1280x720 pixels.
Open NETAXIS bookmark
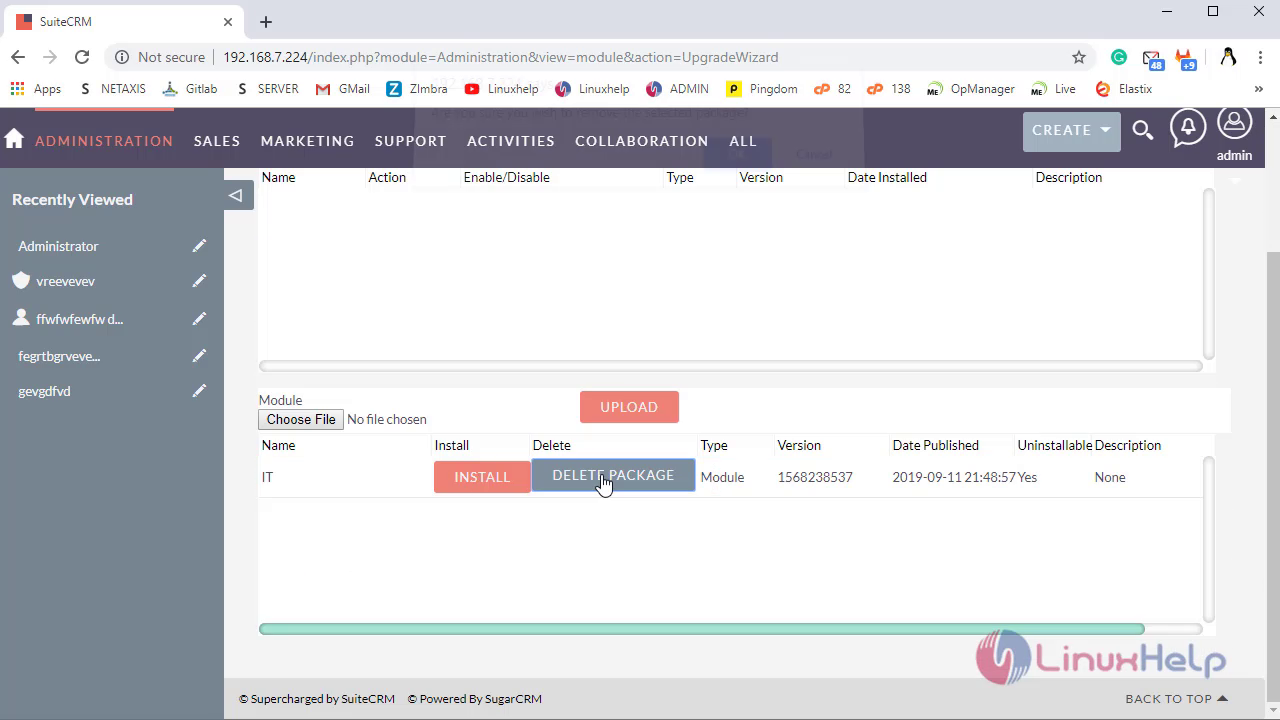coord(112,89)
